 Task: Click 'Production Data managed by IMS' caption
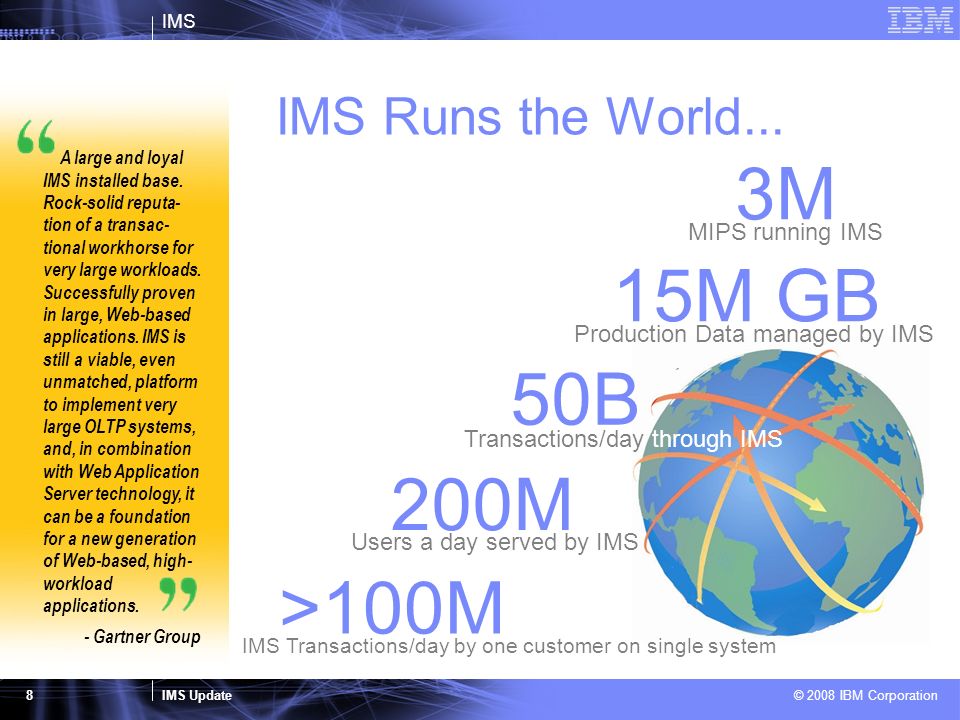coord(753,334)
